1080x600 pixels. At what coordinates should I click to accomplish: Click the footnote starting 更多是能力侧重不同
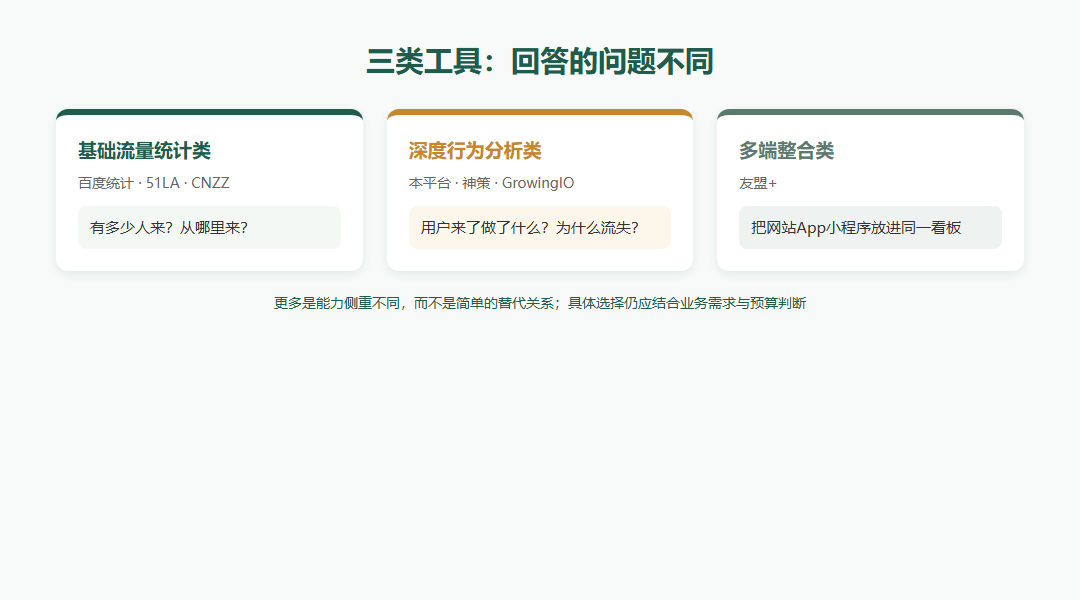point(540,303)
